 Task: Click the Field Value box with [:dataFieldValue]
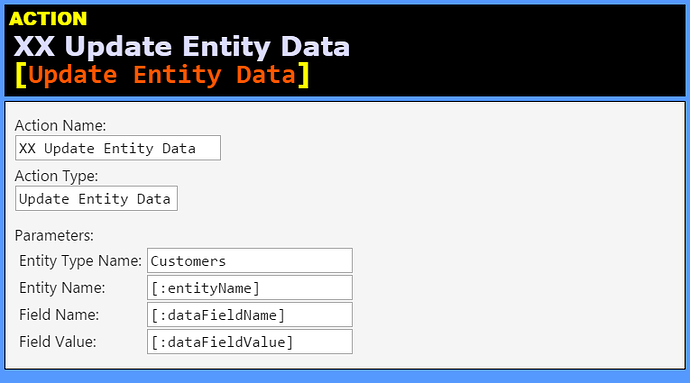pos(250,342)
